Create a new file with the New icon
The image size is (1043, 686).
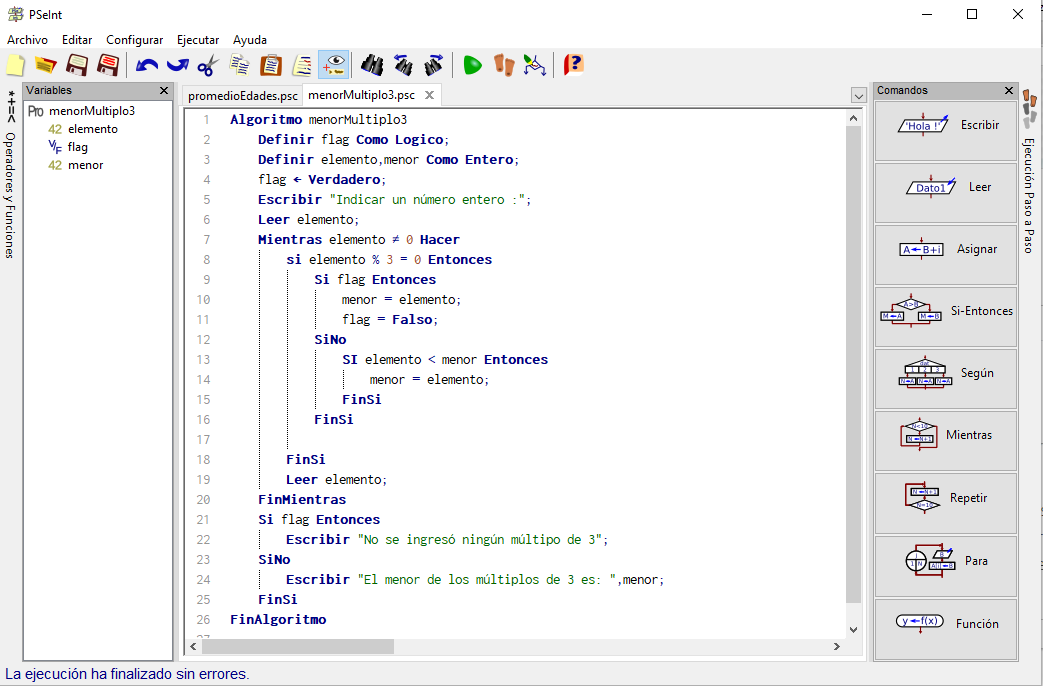pyautogui.click(x=16, y=65)
